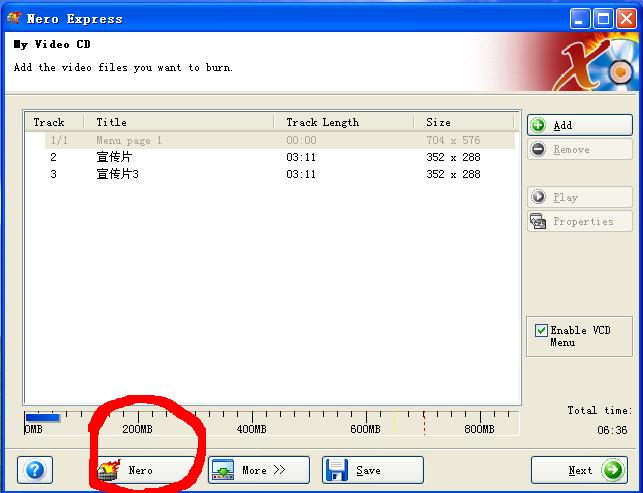Click the Properties button

pos(579,221)
